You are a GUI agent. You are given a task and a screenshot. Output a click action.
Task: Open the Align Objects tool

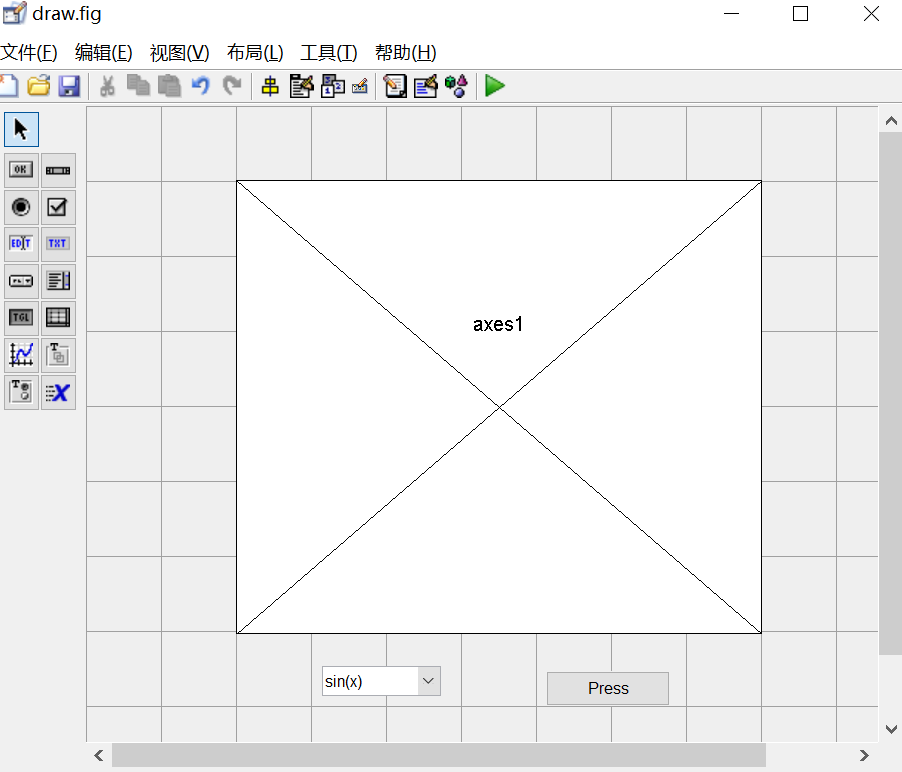coord(270,86)
